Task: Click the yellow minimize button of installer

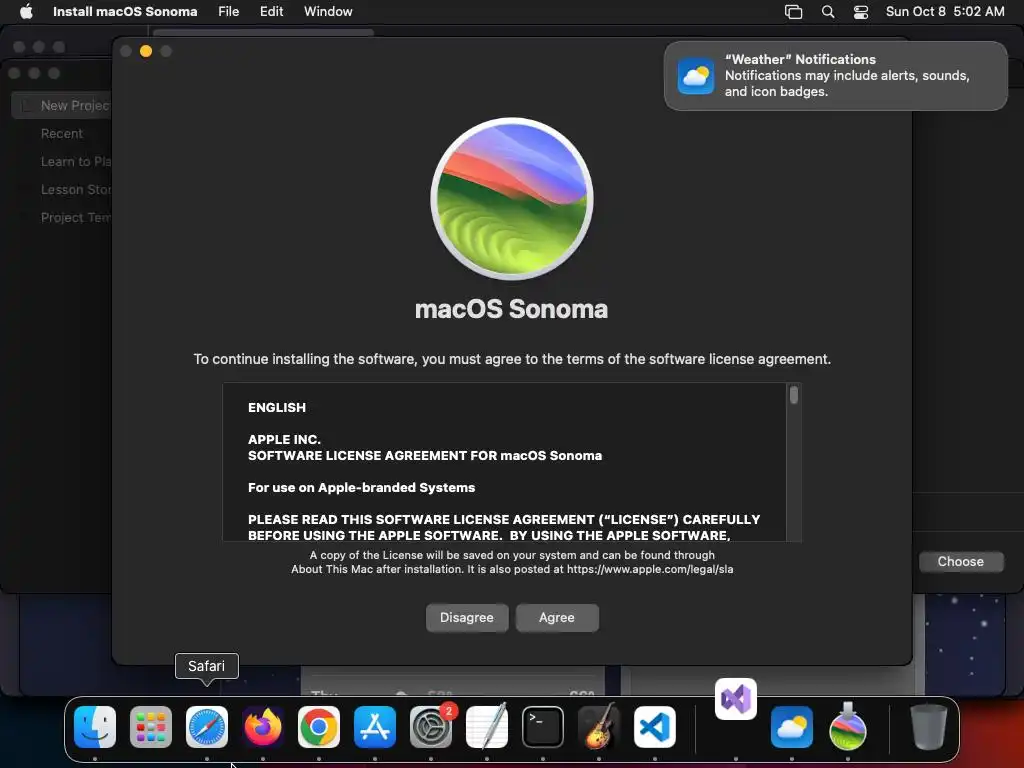Action: 146,51
